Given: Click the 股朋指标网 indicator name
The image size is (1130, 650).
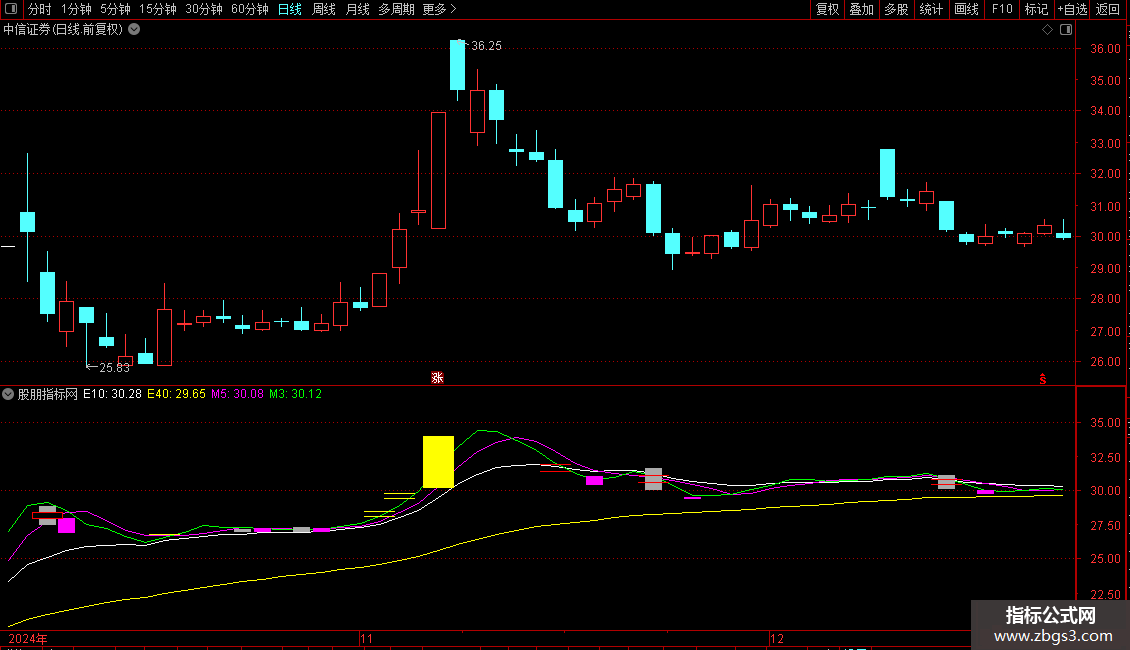Looking at the screenshot, I should tap(48, 394).
